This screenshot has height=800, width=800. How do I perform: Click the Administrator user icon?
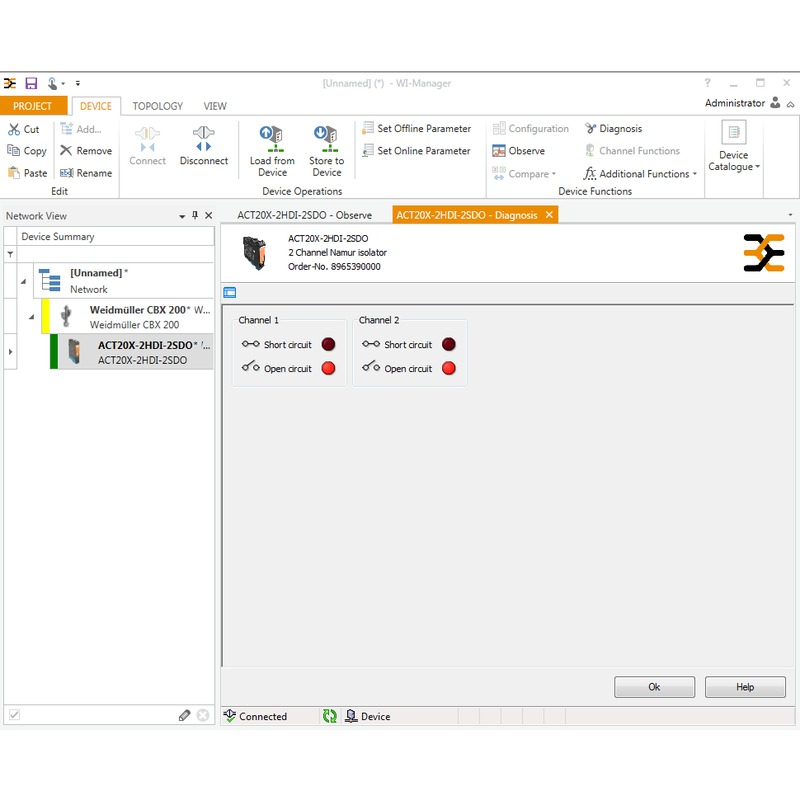tap(776, 103)
